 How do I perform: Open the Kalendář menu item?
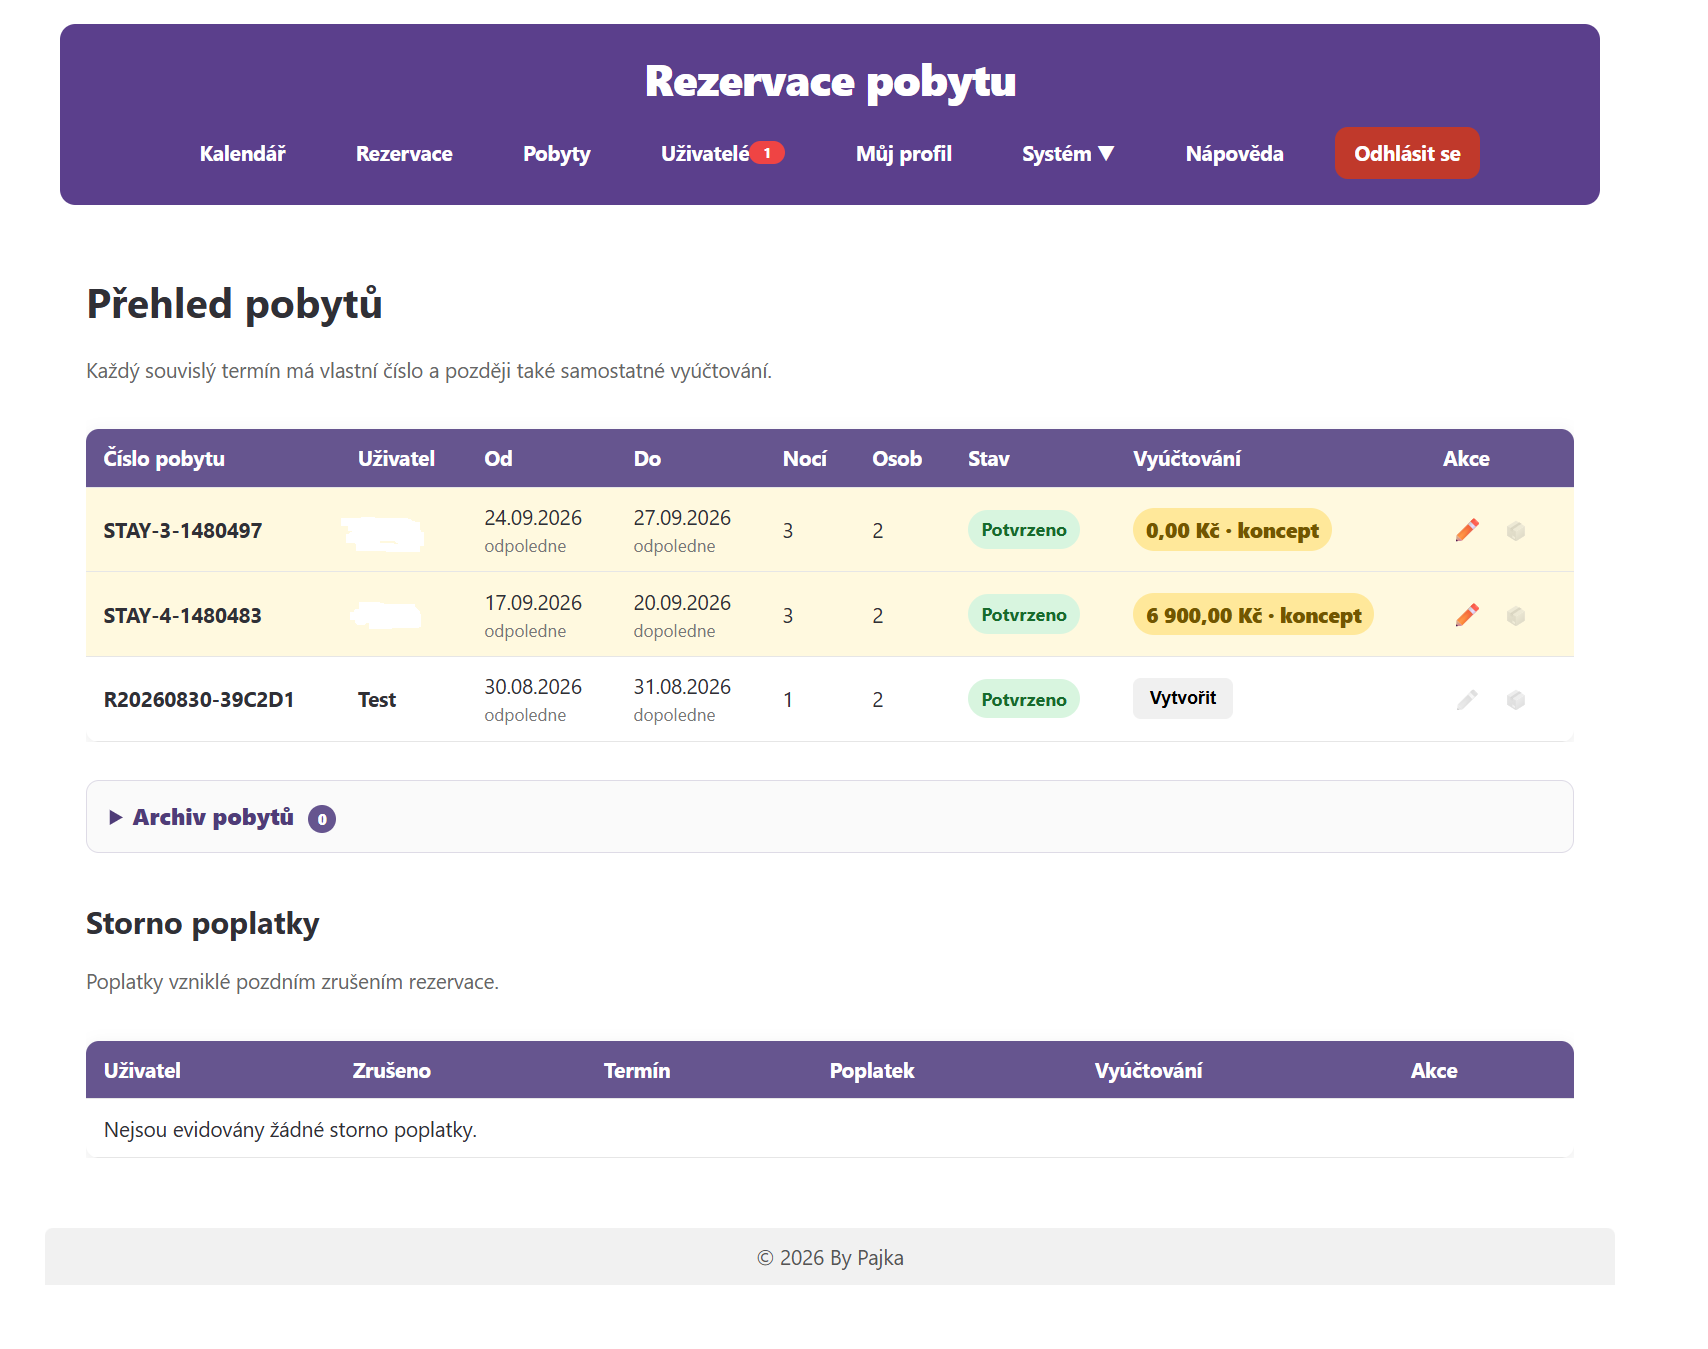[242, 153]
